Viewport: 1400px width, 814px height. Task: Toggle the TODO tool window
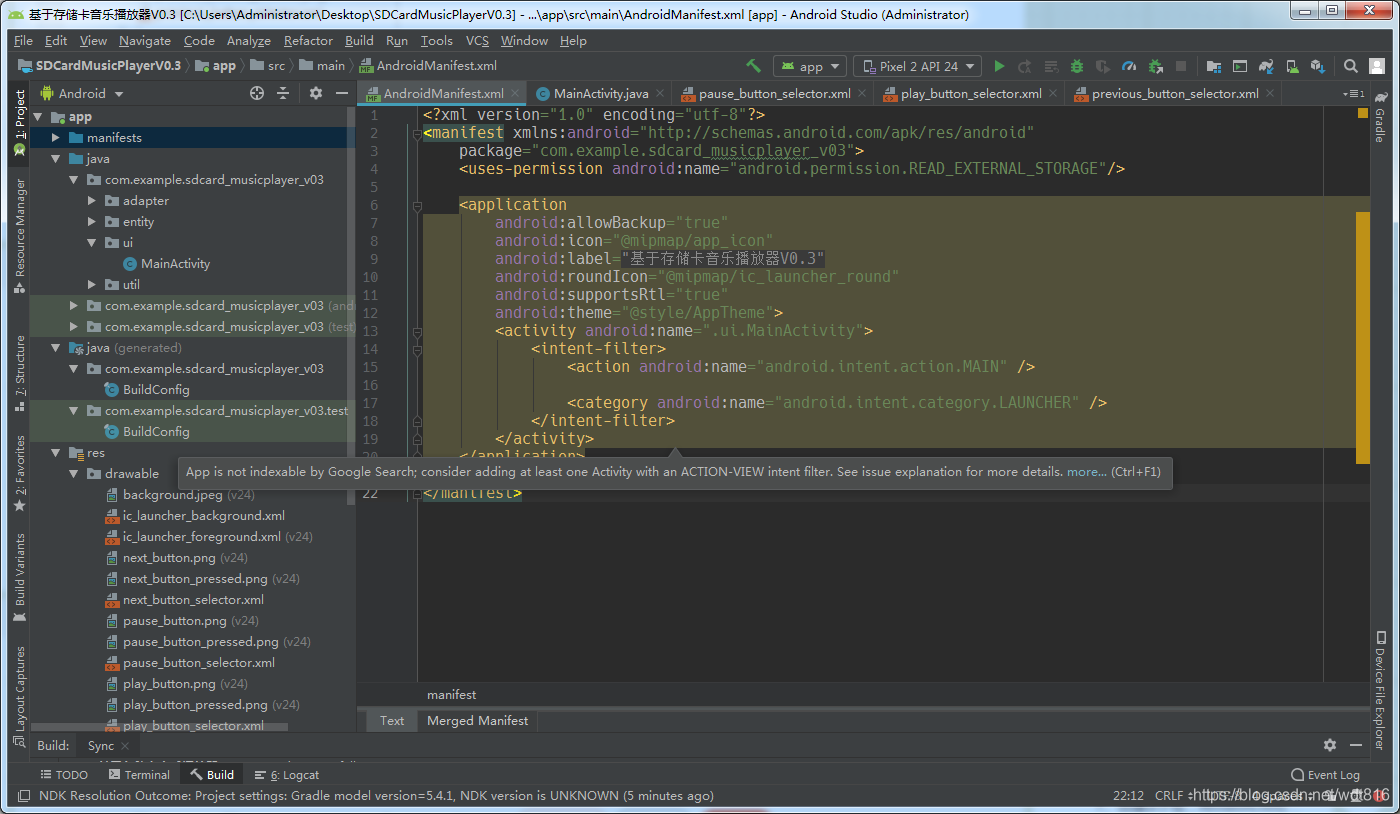tap(64, 774)
